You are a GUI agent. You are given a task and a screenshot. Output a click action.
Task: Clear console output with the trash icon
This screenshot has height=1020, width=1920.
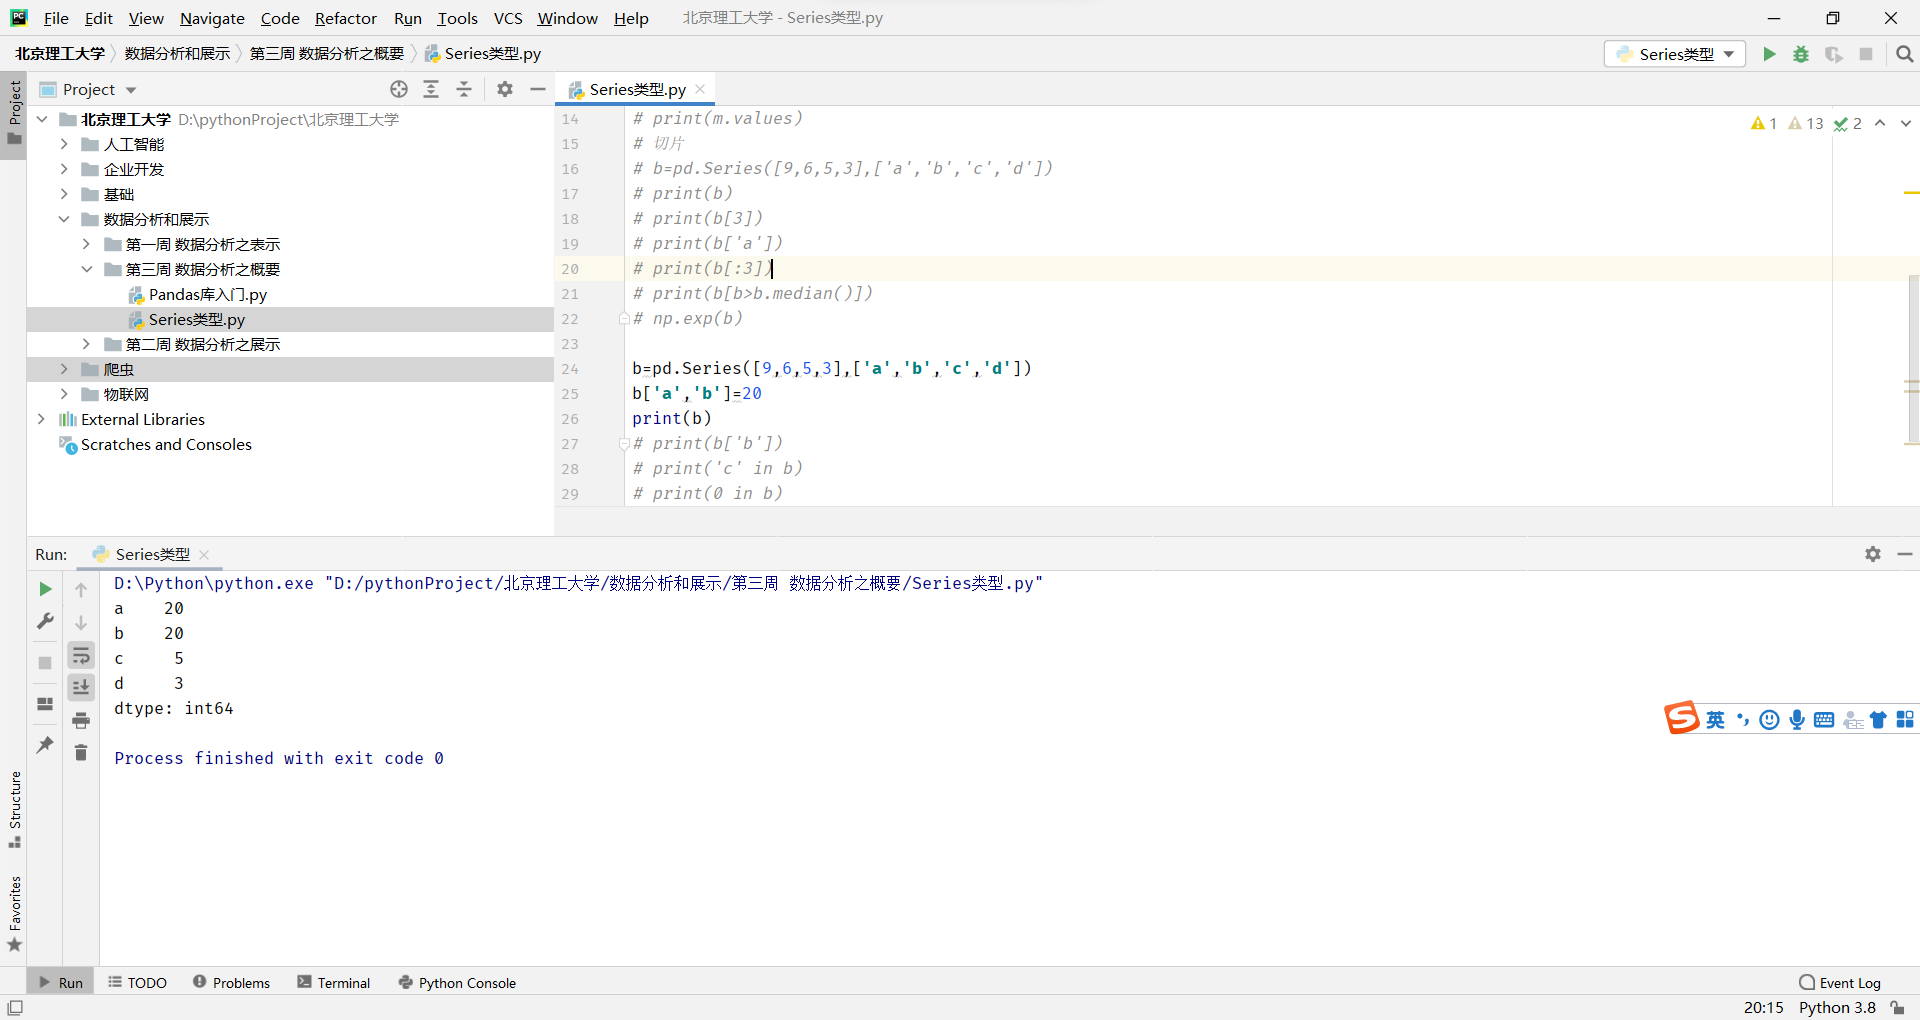(81, 752)
